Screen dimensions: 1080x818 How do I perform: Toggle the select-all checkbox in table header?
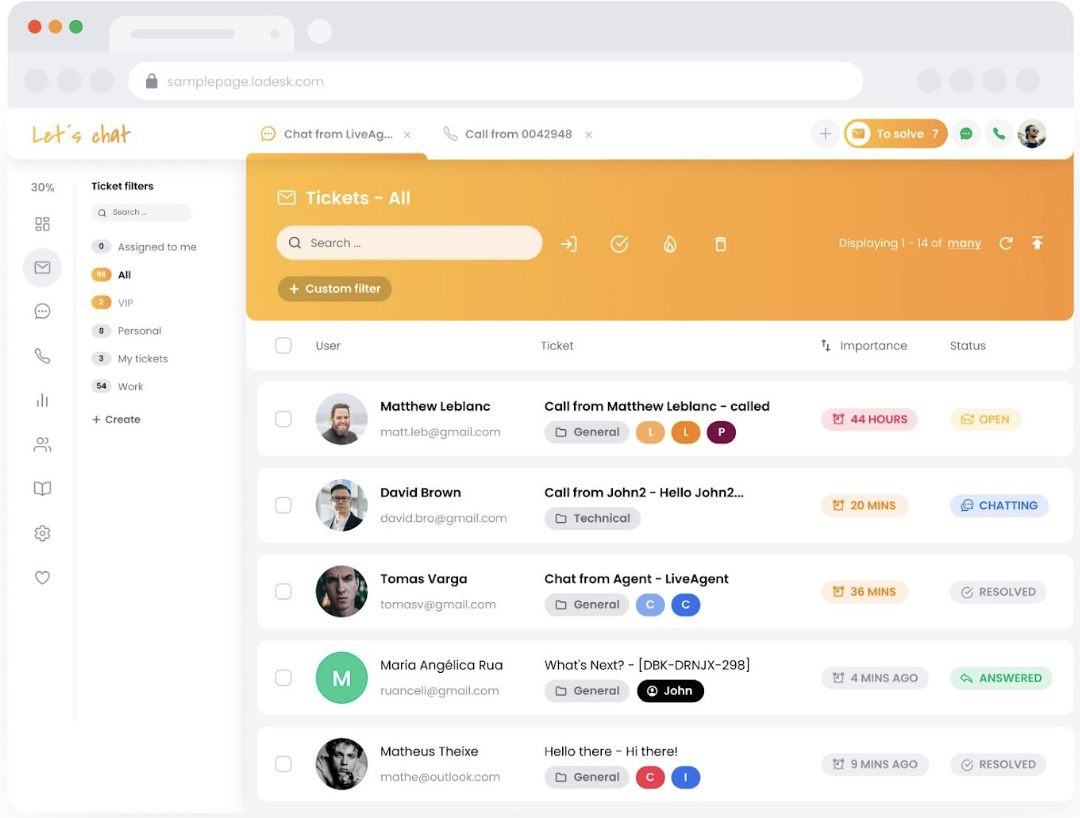pos(283,345)
